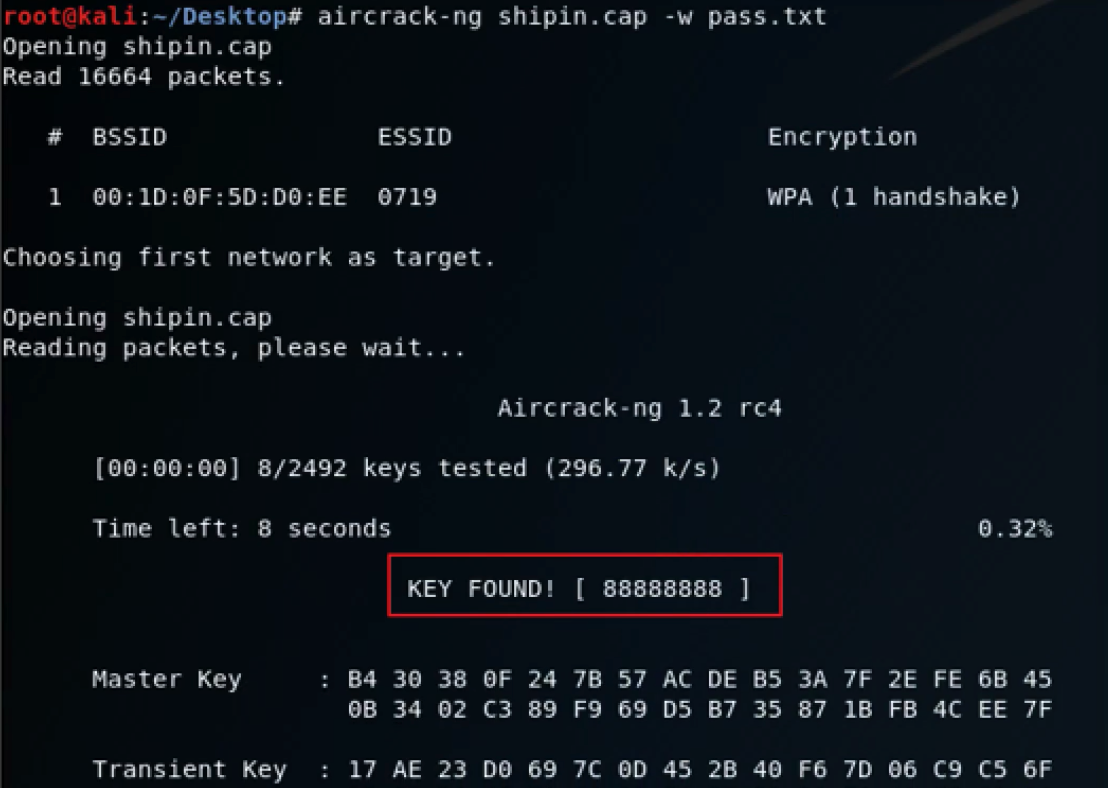Click the 8/2492 keys tested line
Image resolution: width=1108 pixels, height=788 pixels.
407,468
